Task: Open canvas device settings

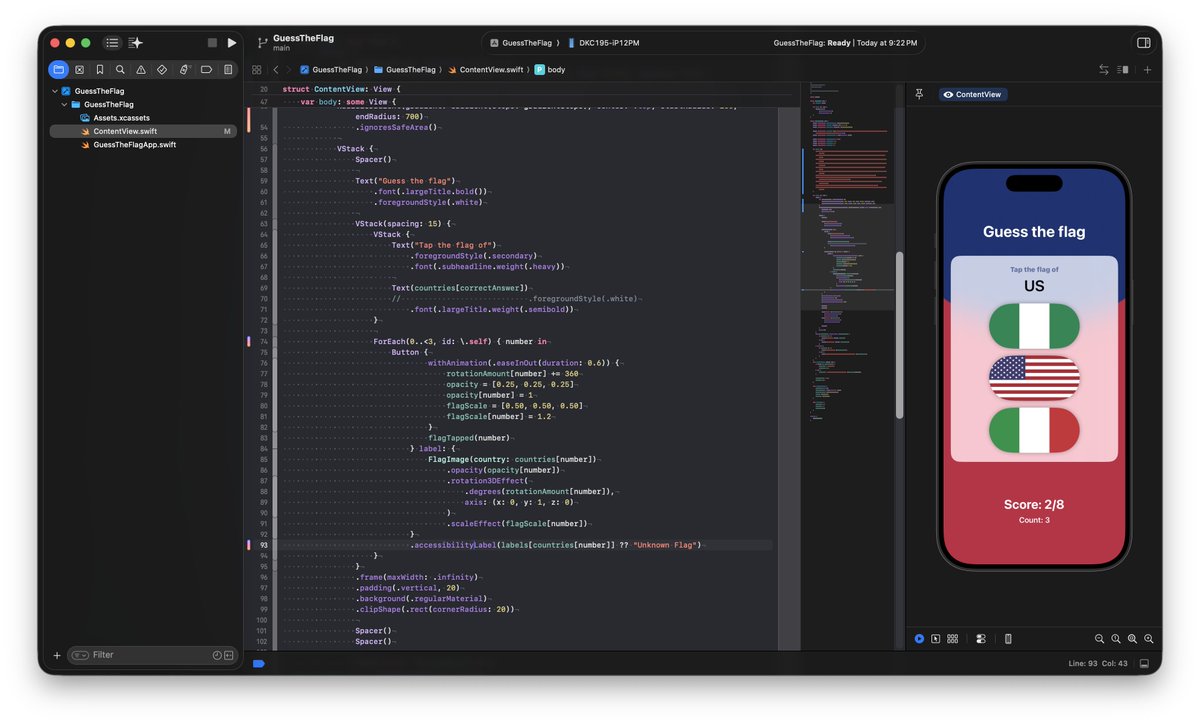Action: 981,639
